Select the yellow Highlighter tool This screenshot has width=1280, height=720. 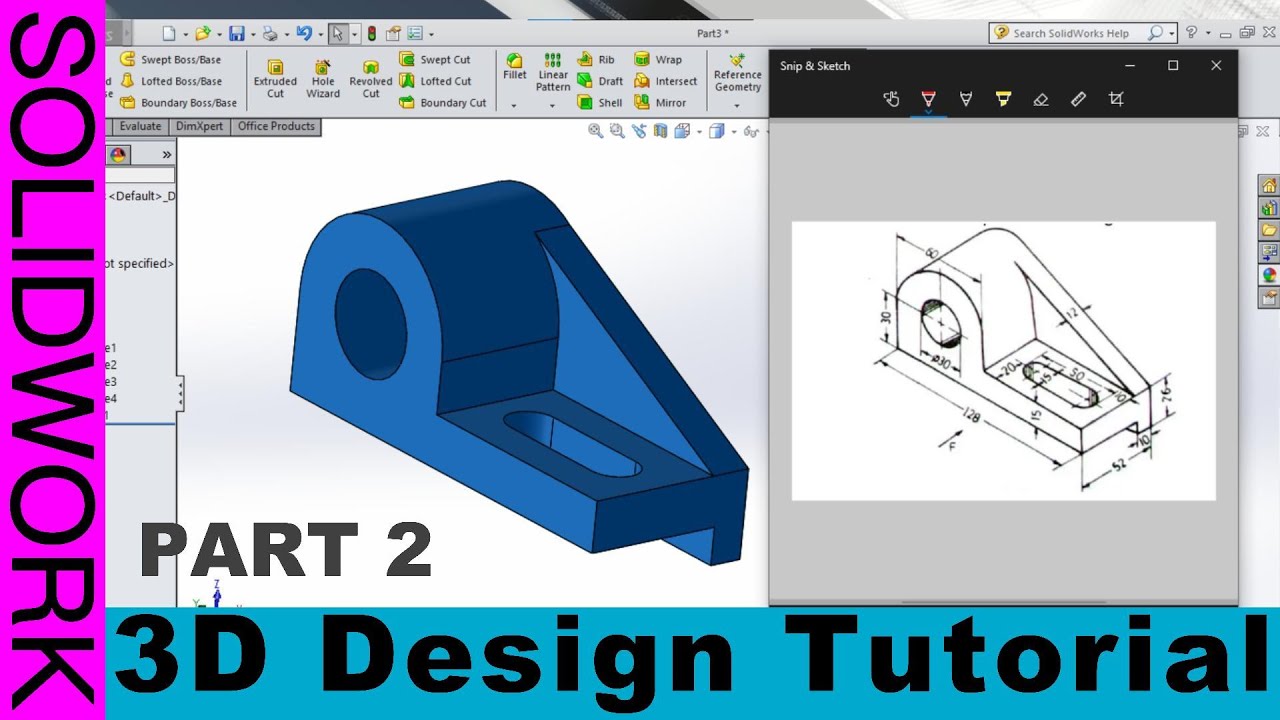tap(1003, 99)
